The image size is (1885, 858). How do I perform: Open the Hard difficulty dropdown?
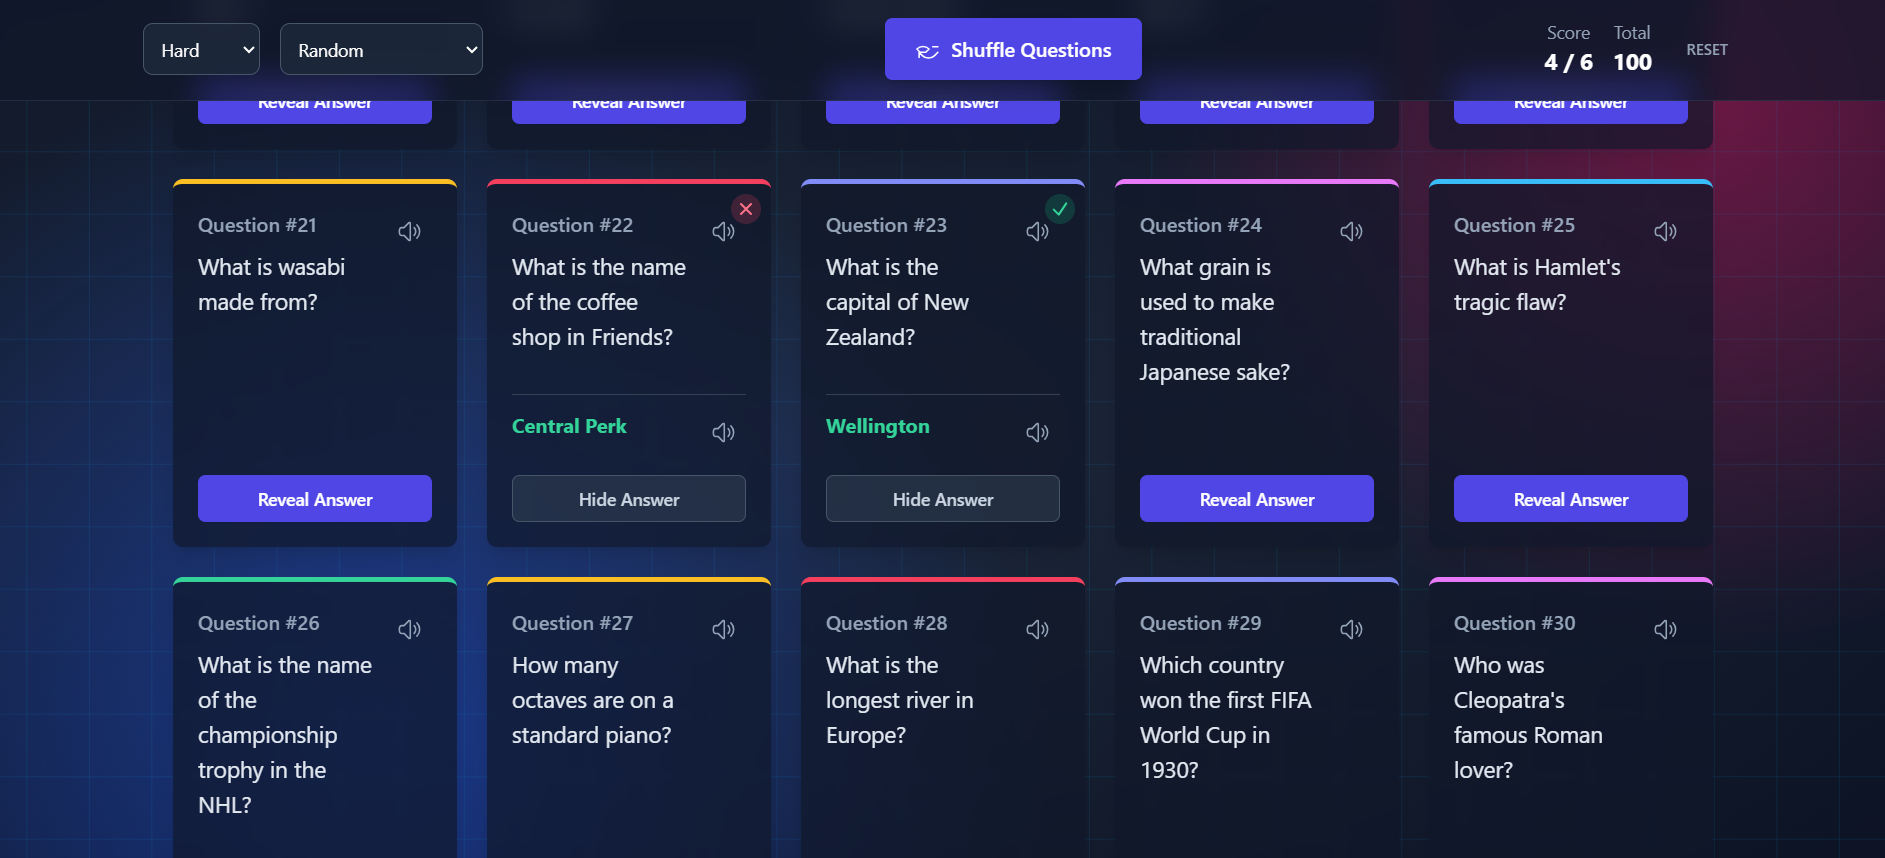pos(201,50)
